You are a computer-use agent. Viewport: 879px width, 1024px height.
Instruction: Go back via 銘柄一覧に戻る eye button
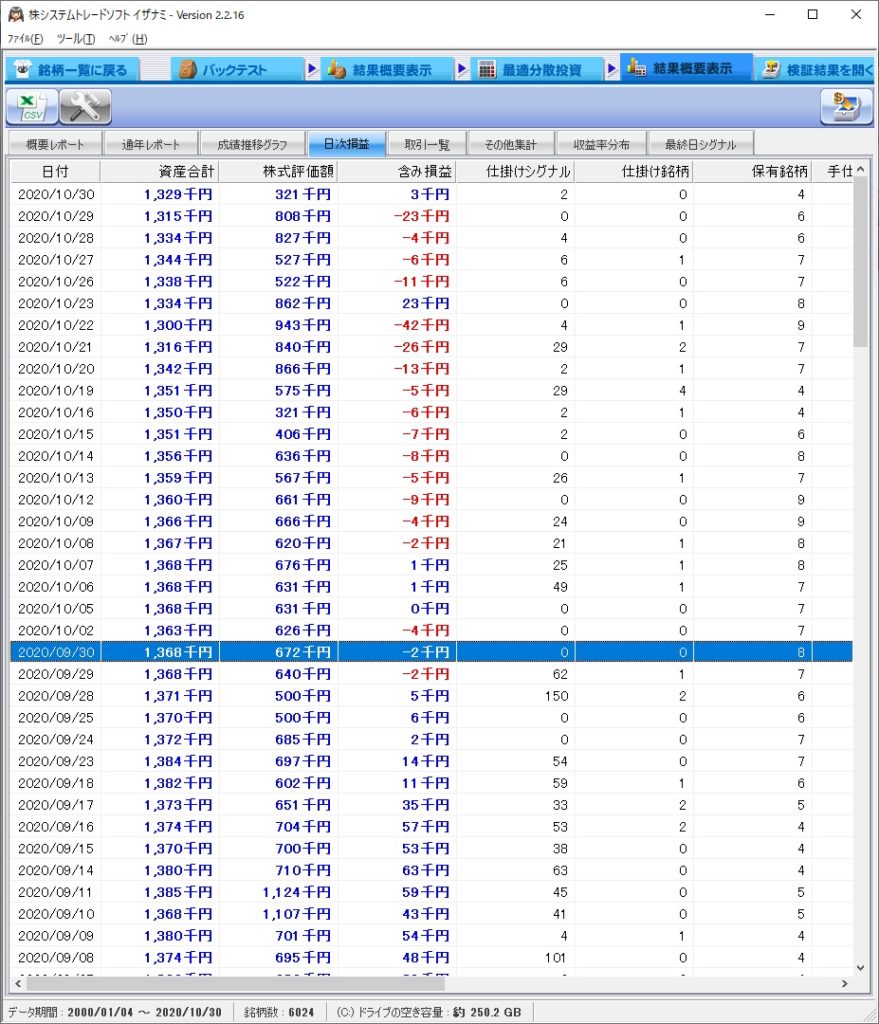pos(70,70)
